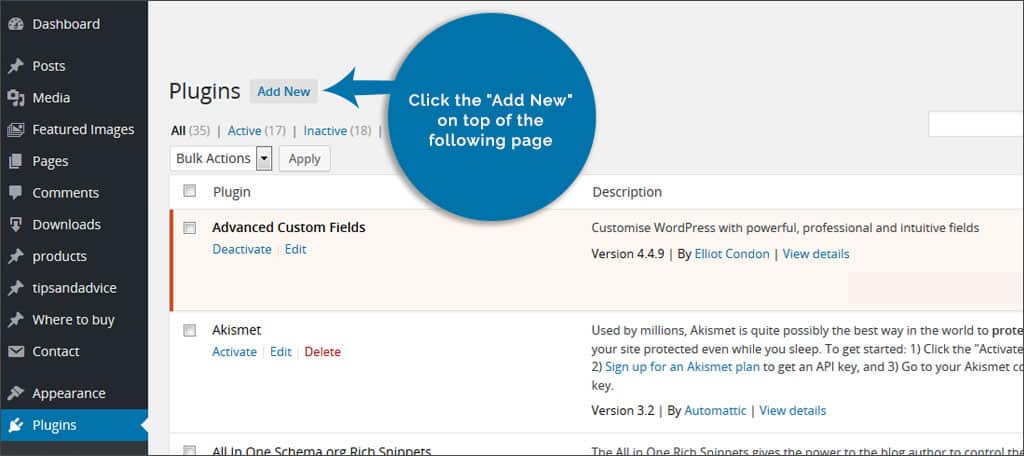Select Where to buy menu item

click(x=73, y=319)
